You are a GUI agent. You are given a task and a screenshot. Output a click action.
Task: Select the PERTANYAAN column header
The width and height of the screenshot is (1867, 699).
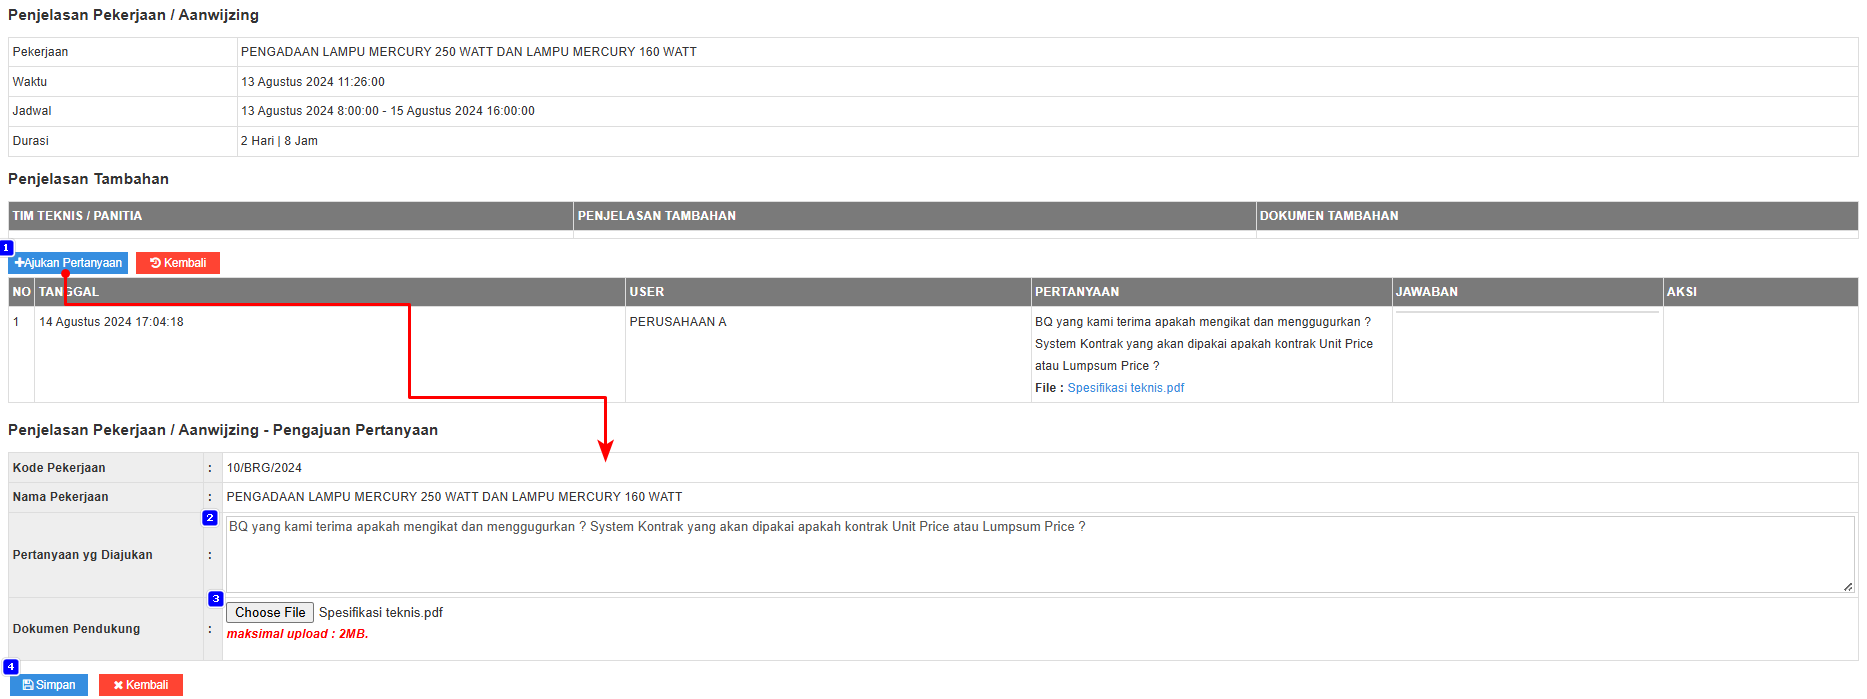tap(1077, 292)
